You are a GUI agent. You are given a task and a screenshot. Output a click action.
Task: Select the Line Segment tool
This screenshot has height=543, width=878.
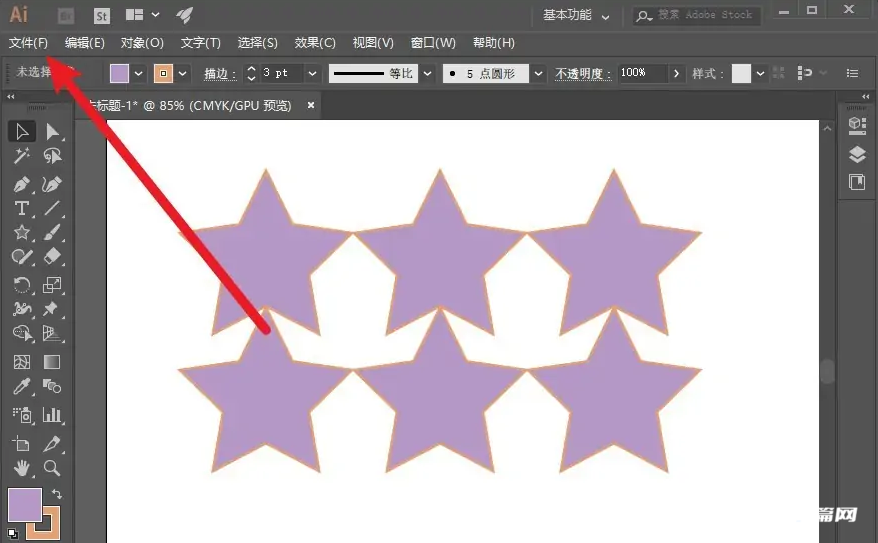(x=52, y=208)
